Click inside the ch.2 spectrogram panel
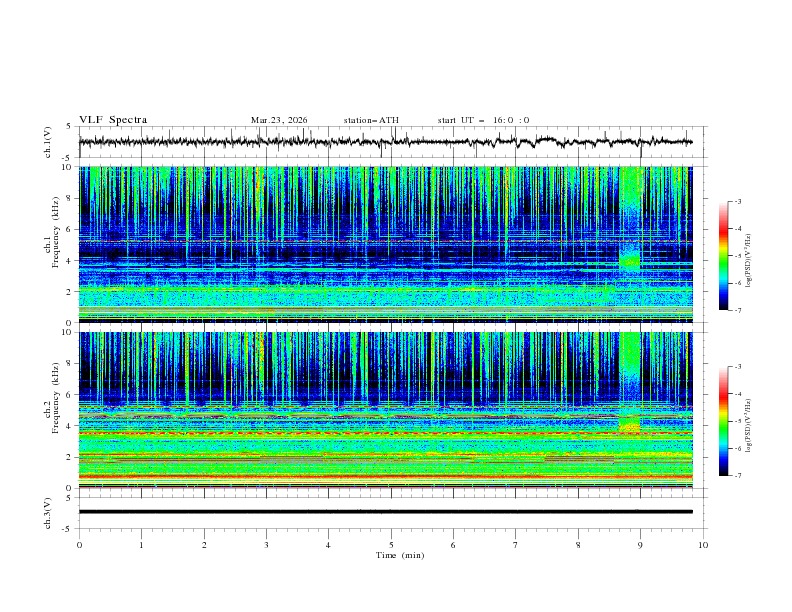Screen dimensions: 792x612 tap(385, 410)
